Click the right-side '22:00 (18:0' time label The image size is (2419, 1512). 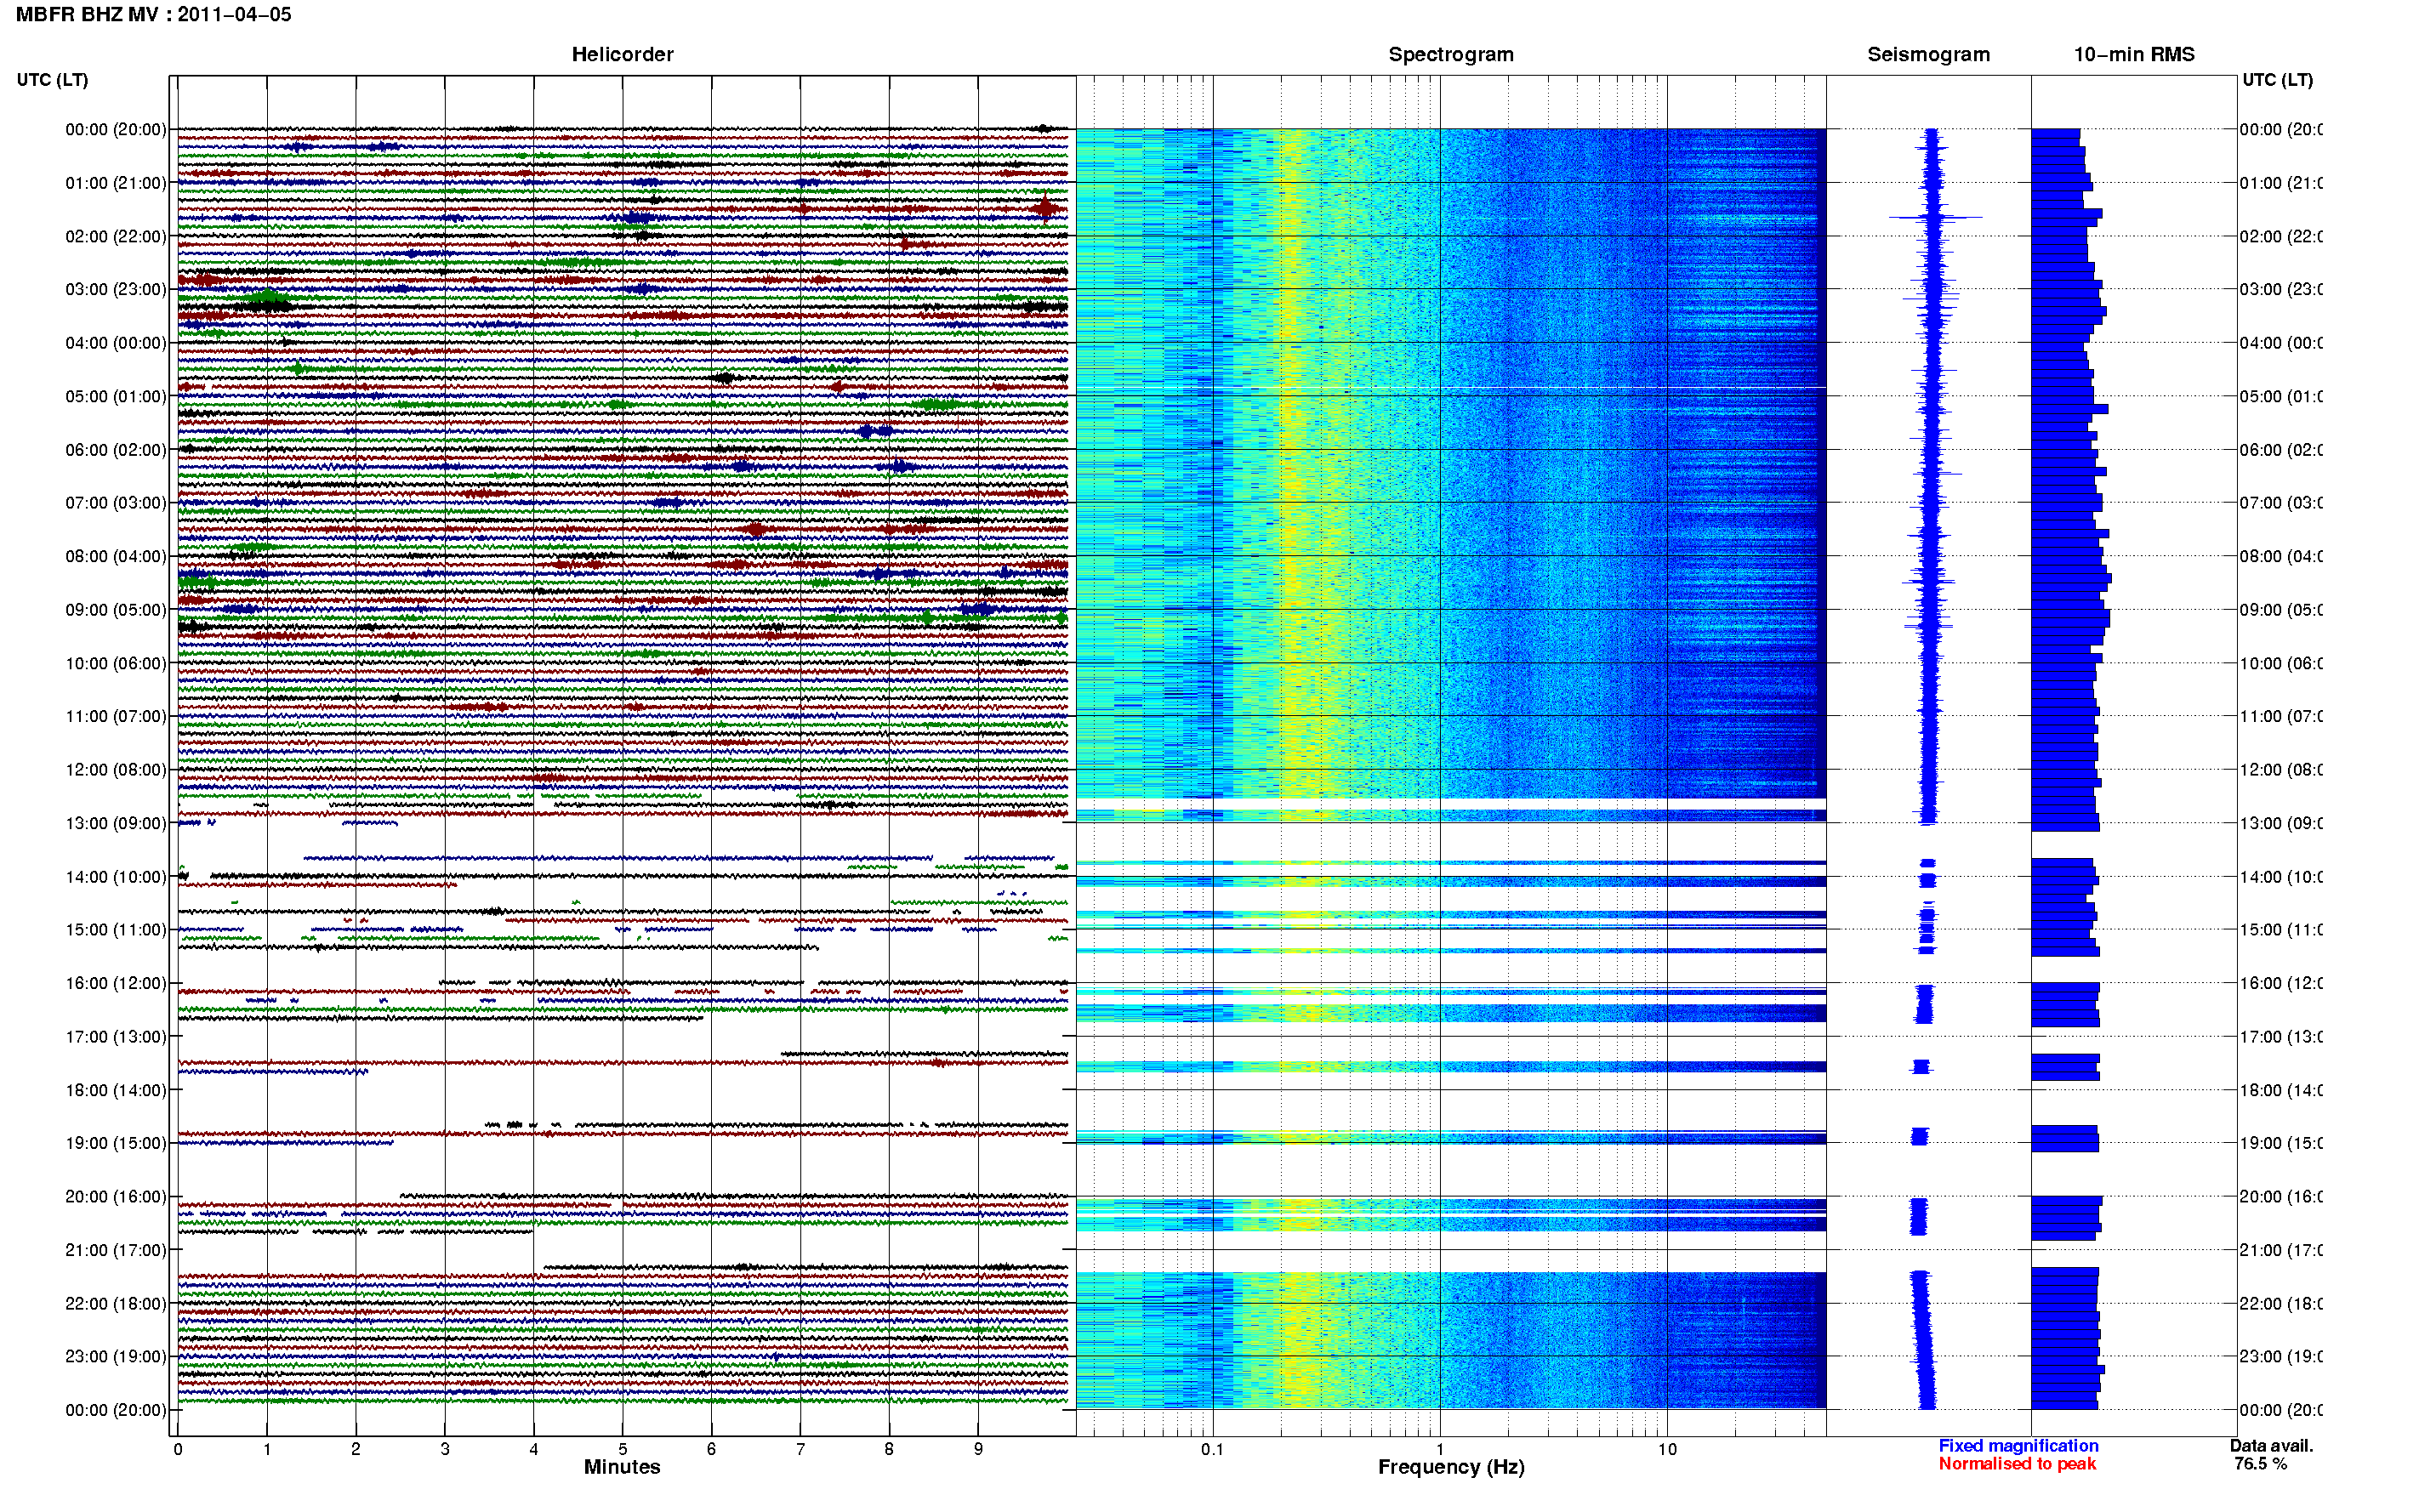2280,1304
